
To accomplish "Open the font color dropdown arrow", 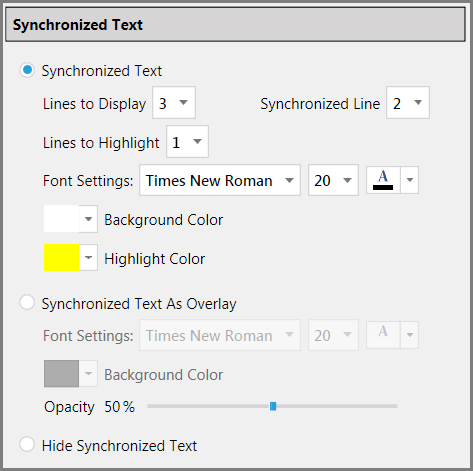I will pos(410,180).
